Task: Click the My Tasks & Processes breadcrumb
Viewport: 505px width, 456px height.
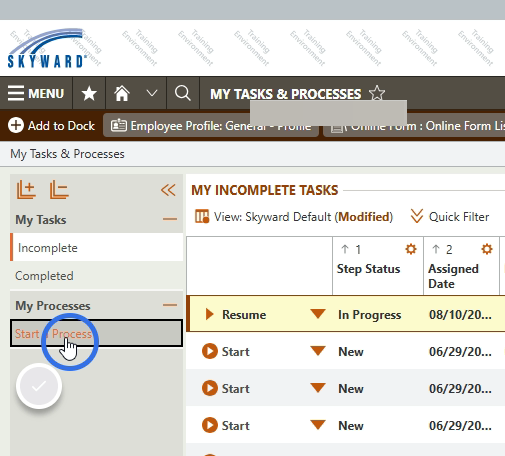Action: click(x=67, y=154)
